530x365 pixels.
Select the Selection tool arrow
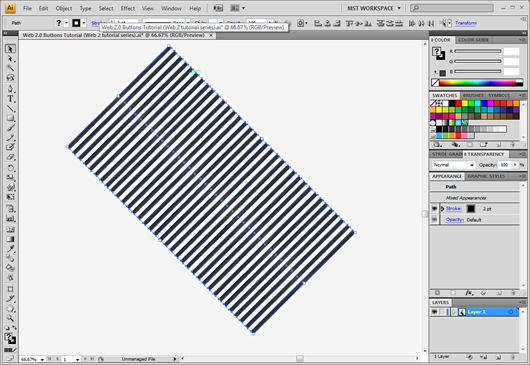(x=10, y=49)
